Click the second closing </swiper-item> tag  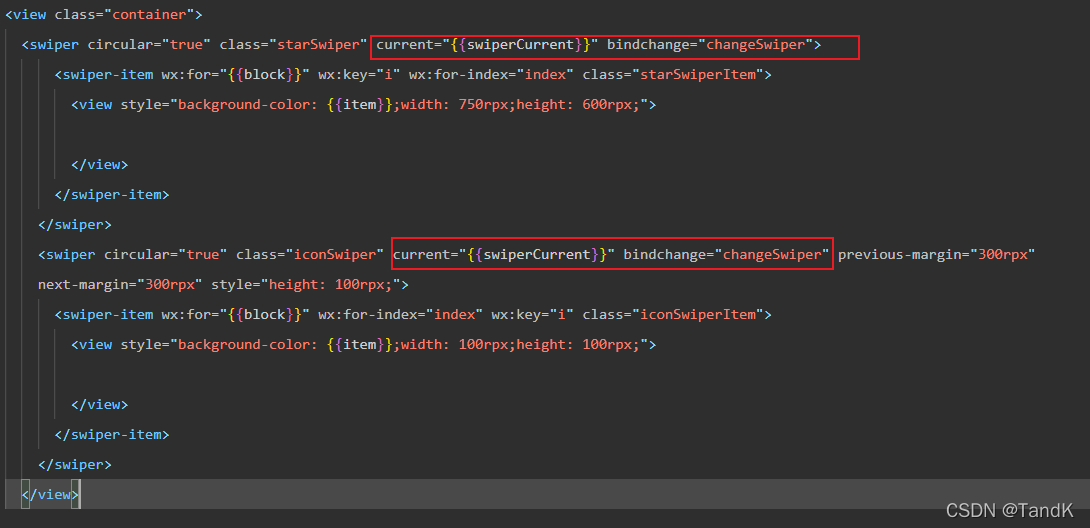tap(112, 434)
